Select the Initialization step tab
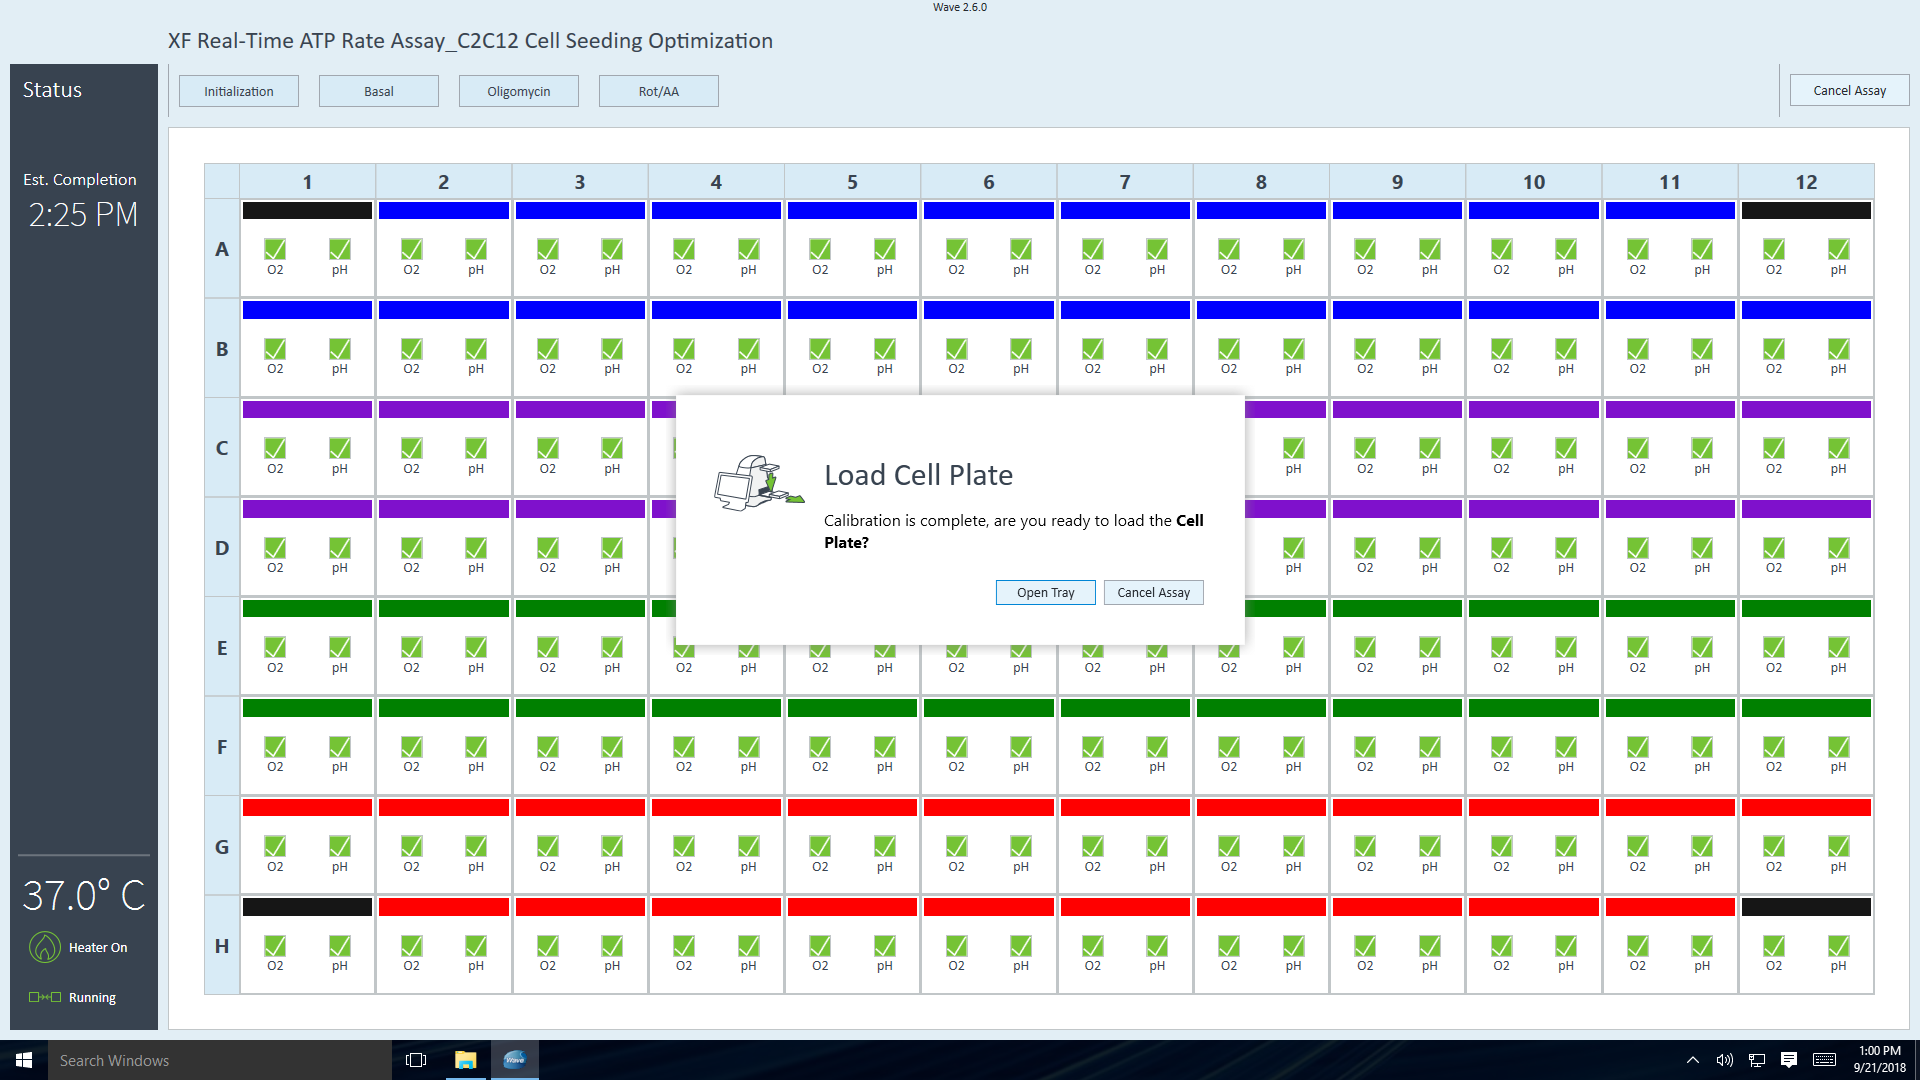This screenshot has height=1080, width=1920. coord(239,91)
